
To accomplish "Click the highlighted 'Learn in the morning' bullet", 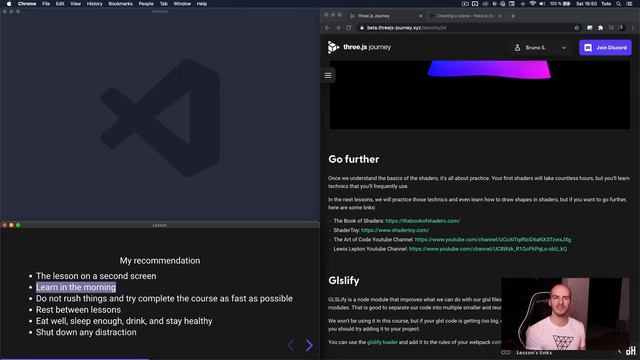I will (x=76, y=287).
